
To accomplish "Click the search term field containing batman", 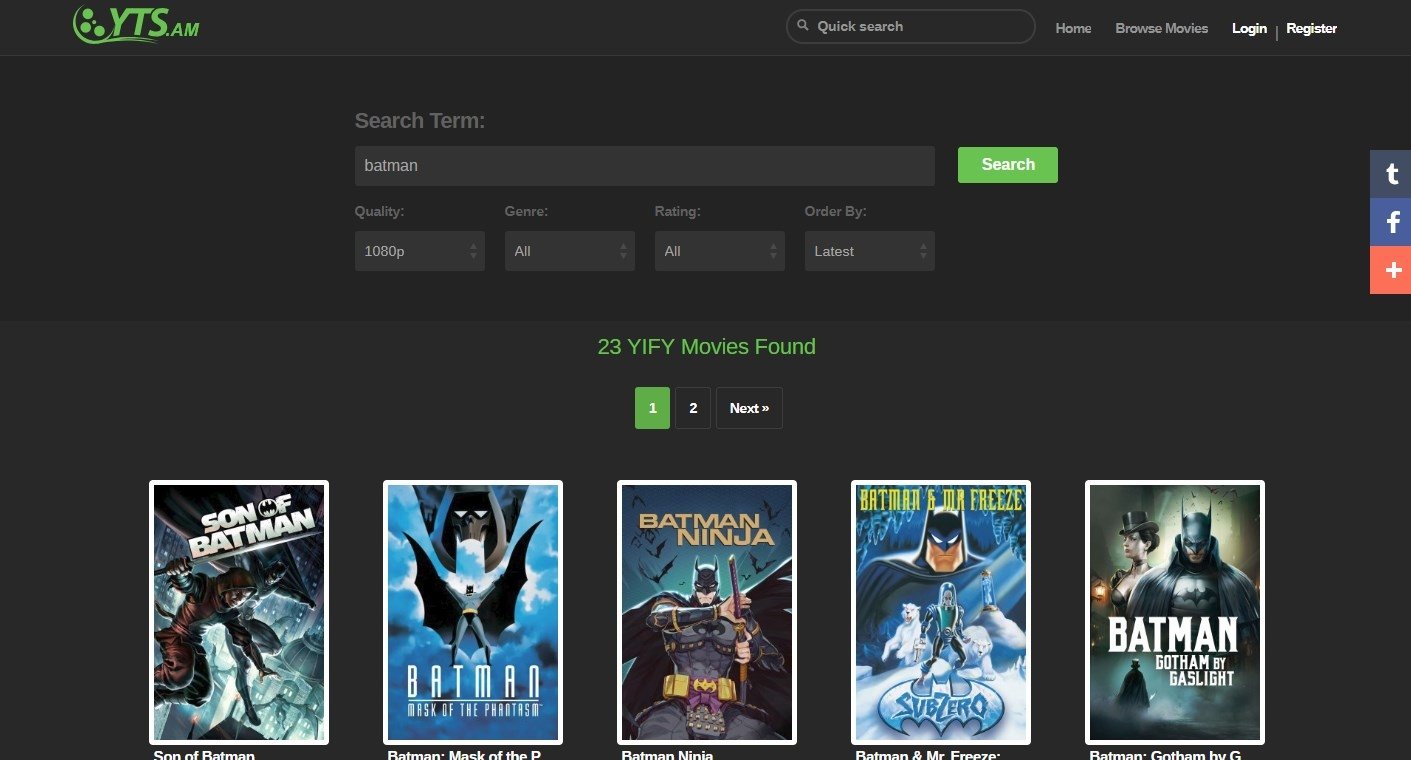I will click(645, 166).
